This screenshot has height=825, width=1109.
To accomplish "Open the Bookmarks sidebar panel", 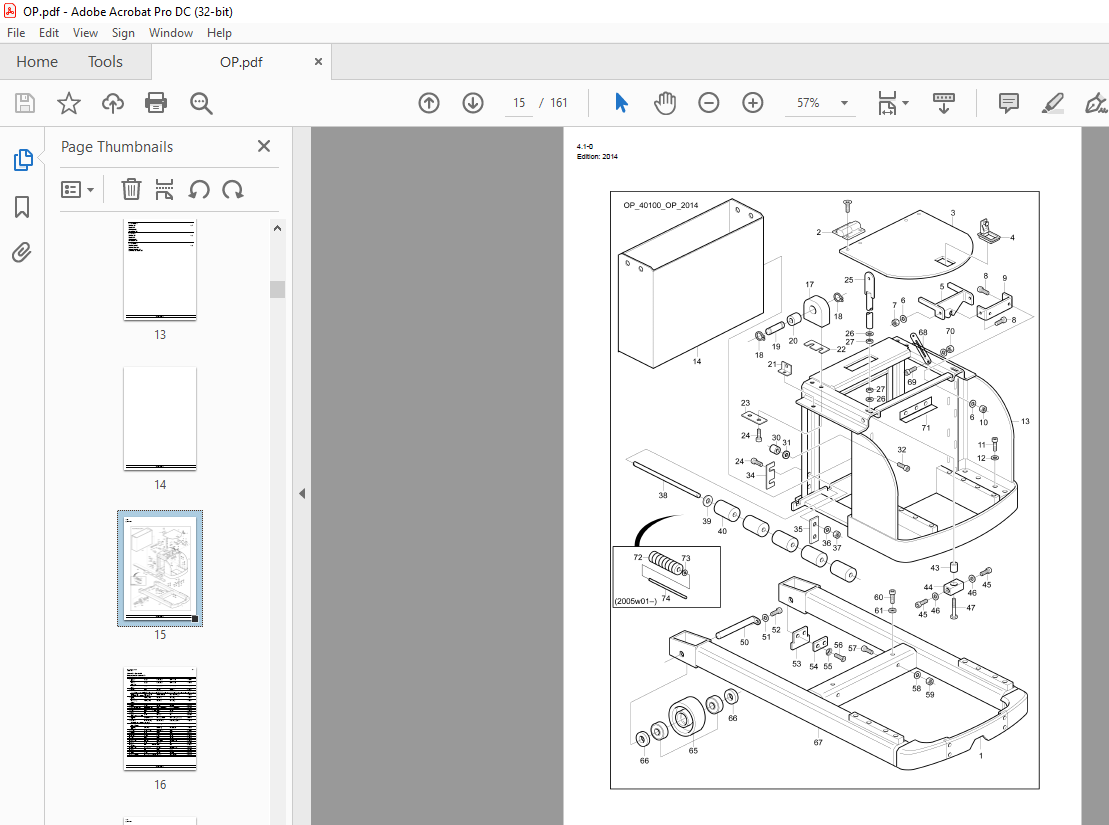I will (x=22, y=207).
